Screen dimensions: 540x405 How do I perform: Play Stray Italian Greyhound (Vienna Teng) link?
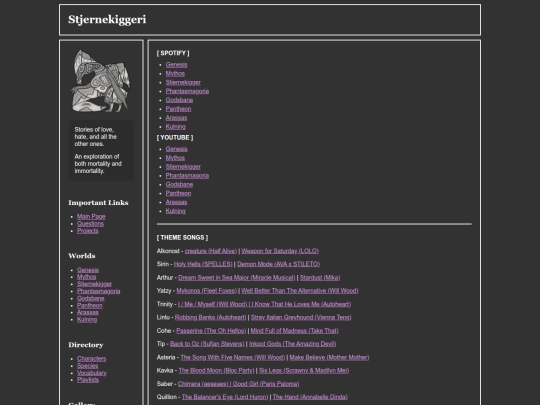[x=301, y=318]
